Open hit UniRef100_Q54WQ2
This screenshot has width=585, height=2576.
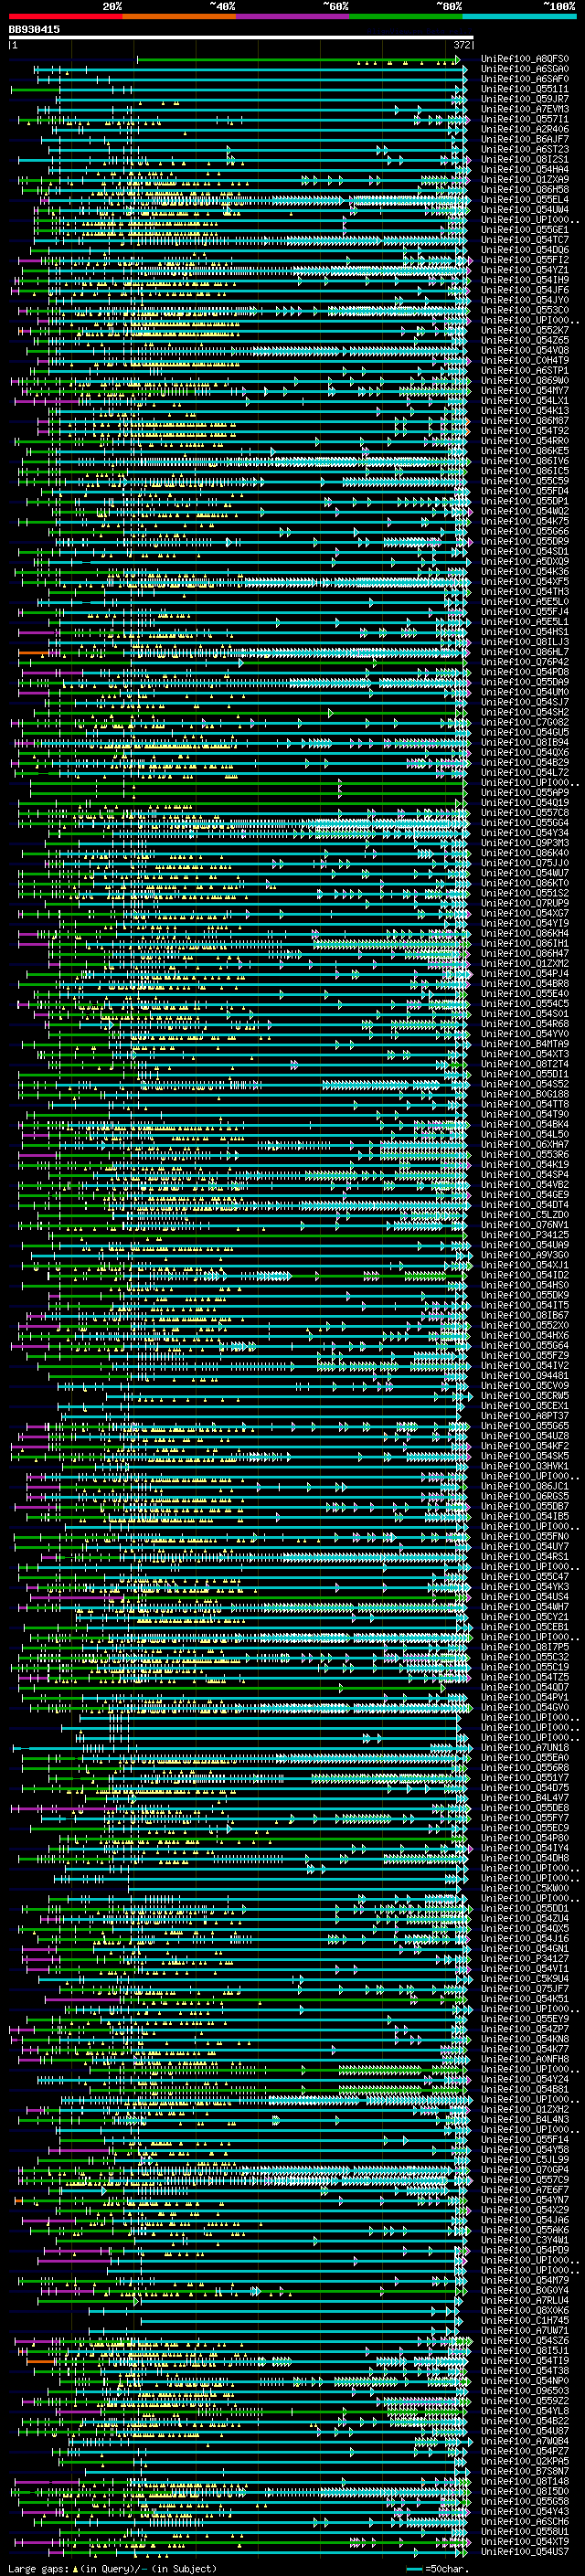(x=524, y=511)
